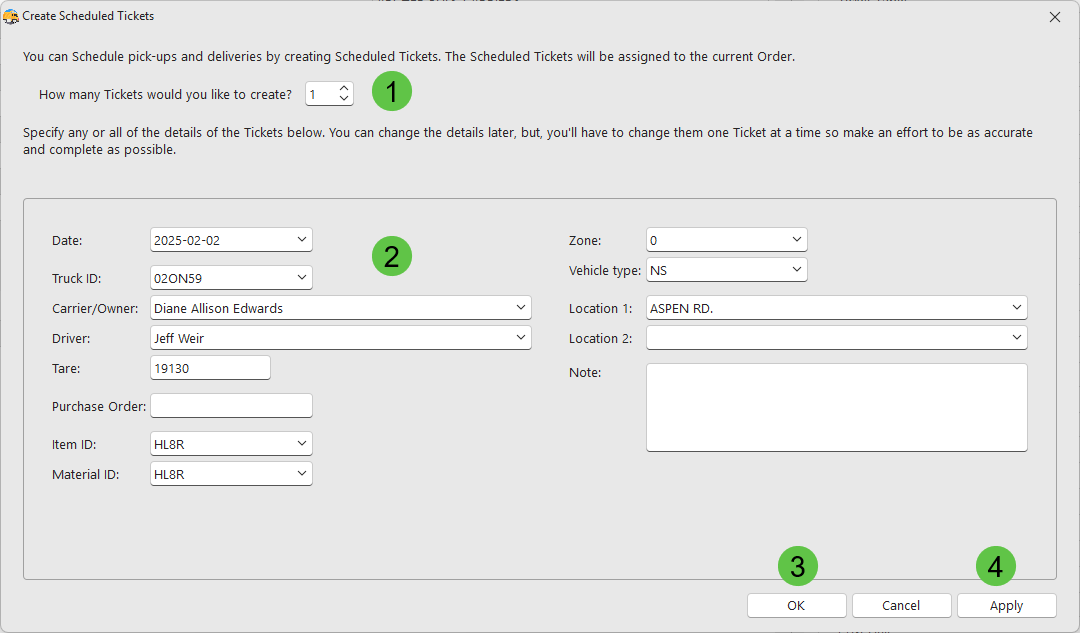Expand the Vehicle type dropdown
The height and width of the screenshot is (633, 1080).
tap(796, 270)
